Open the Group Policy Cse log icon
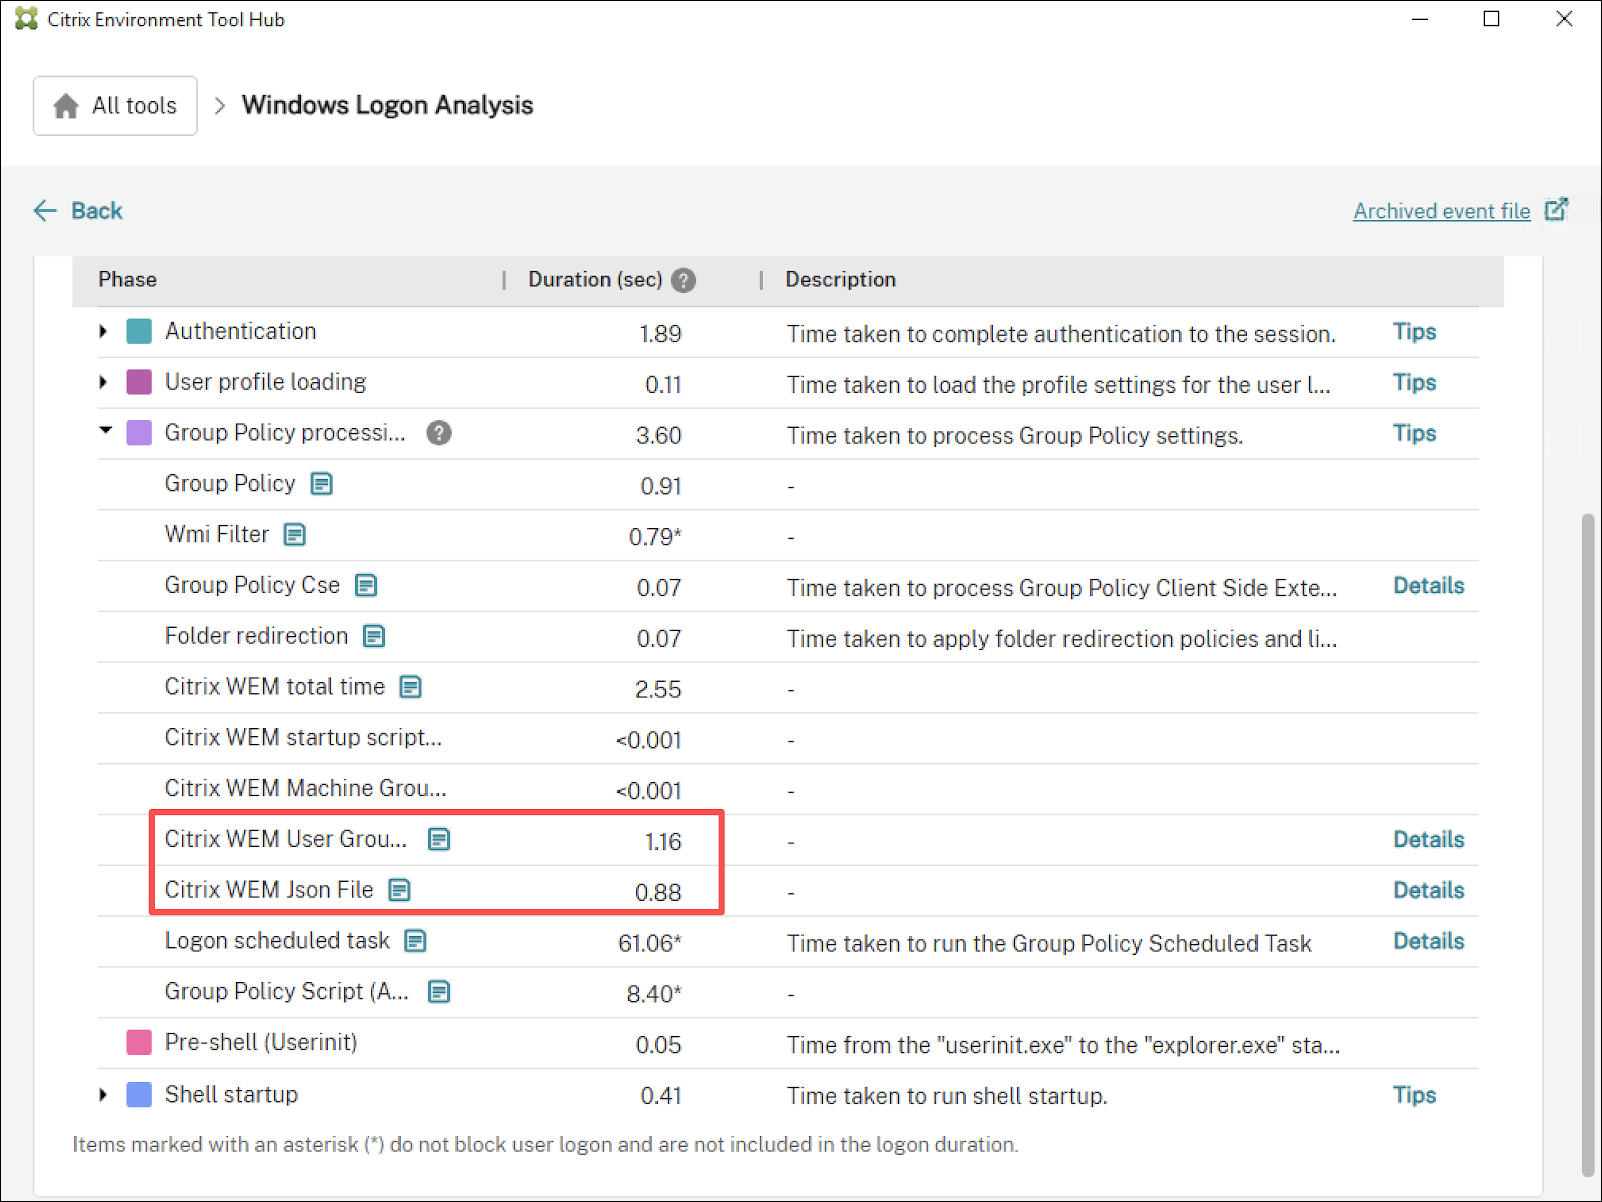Viewport: 1602px width, 1202px height. click(366, 585)
